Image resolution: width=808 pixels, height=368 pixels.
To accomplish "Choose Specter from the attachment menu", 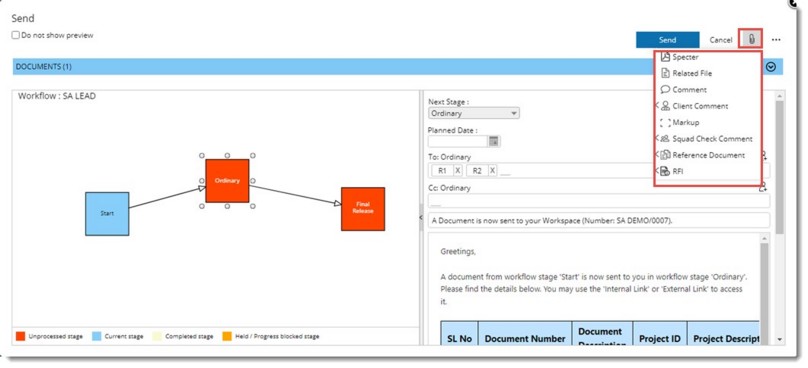I will (685, 57).
